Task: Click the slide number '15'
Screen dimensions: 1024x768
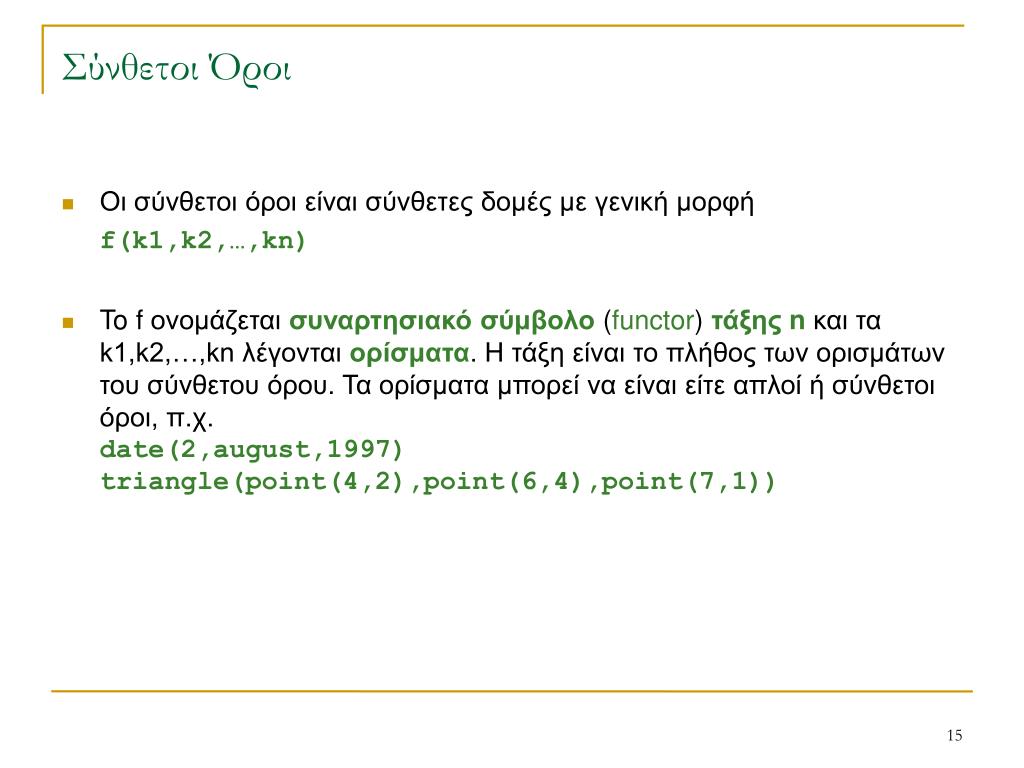Action: [954, 735]
